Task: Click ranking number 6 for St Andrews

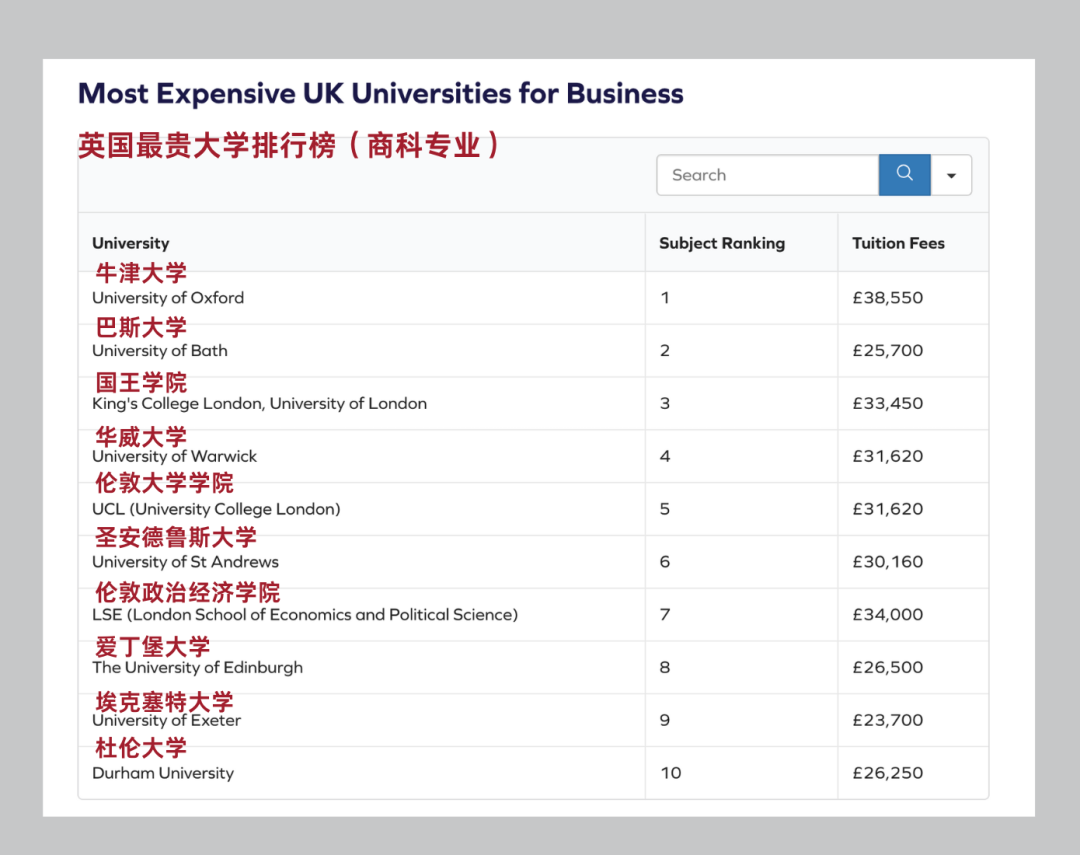Action: point(665,562)
